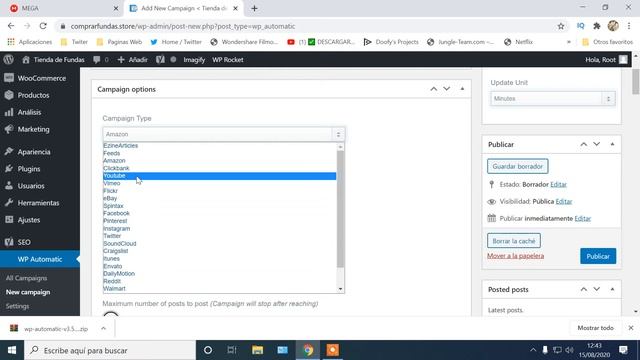Open a new browser tab with the plus

pos(254,8)
